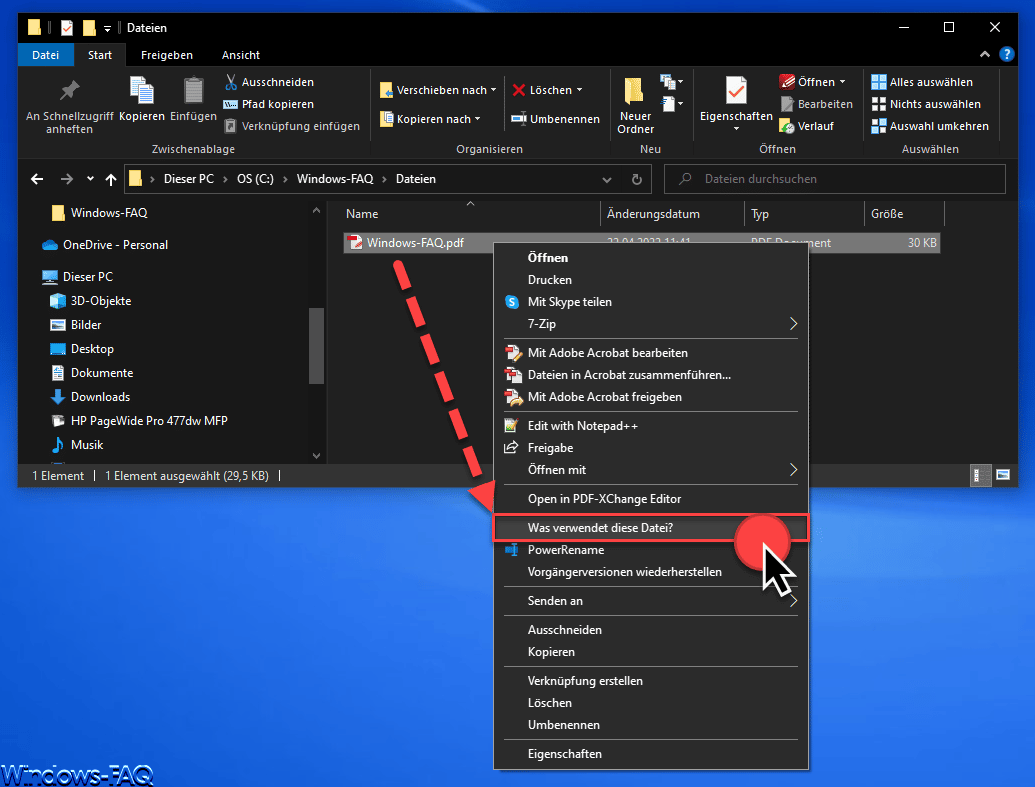Choose Was verwendet diese Datei?
Image resolution: width=1035 pixels, height=787 pixels.
point(651,528)
